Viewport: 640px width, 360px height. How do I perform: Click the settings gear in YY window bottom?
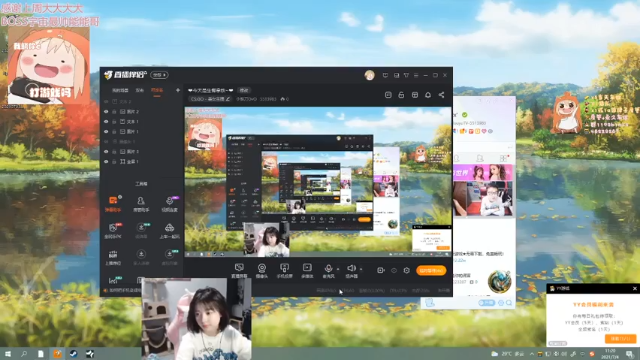pyautogui.click(x=501, y=303)
